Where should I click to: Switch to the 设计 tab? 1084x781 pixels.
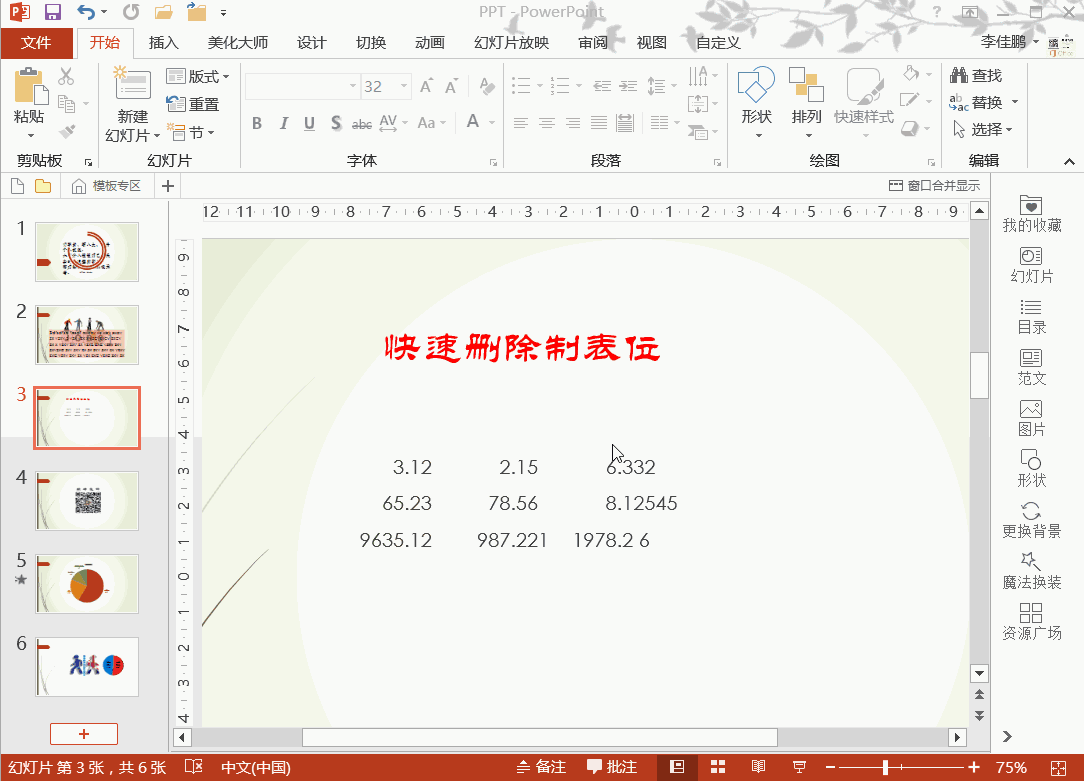pos(312,43)
